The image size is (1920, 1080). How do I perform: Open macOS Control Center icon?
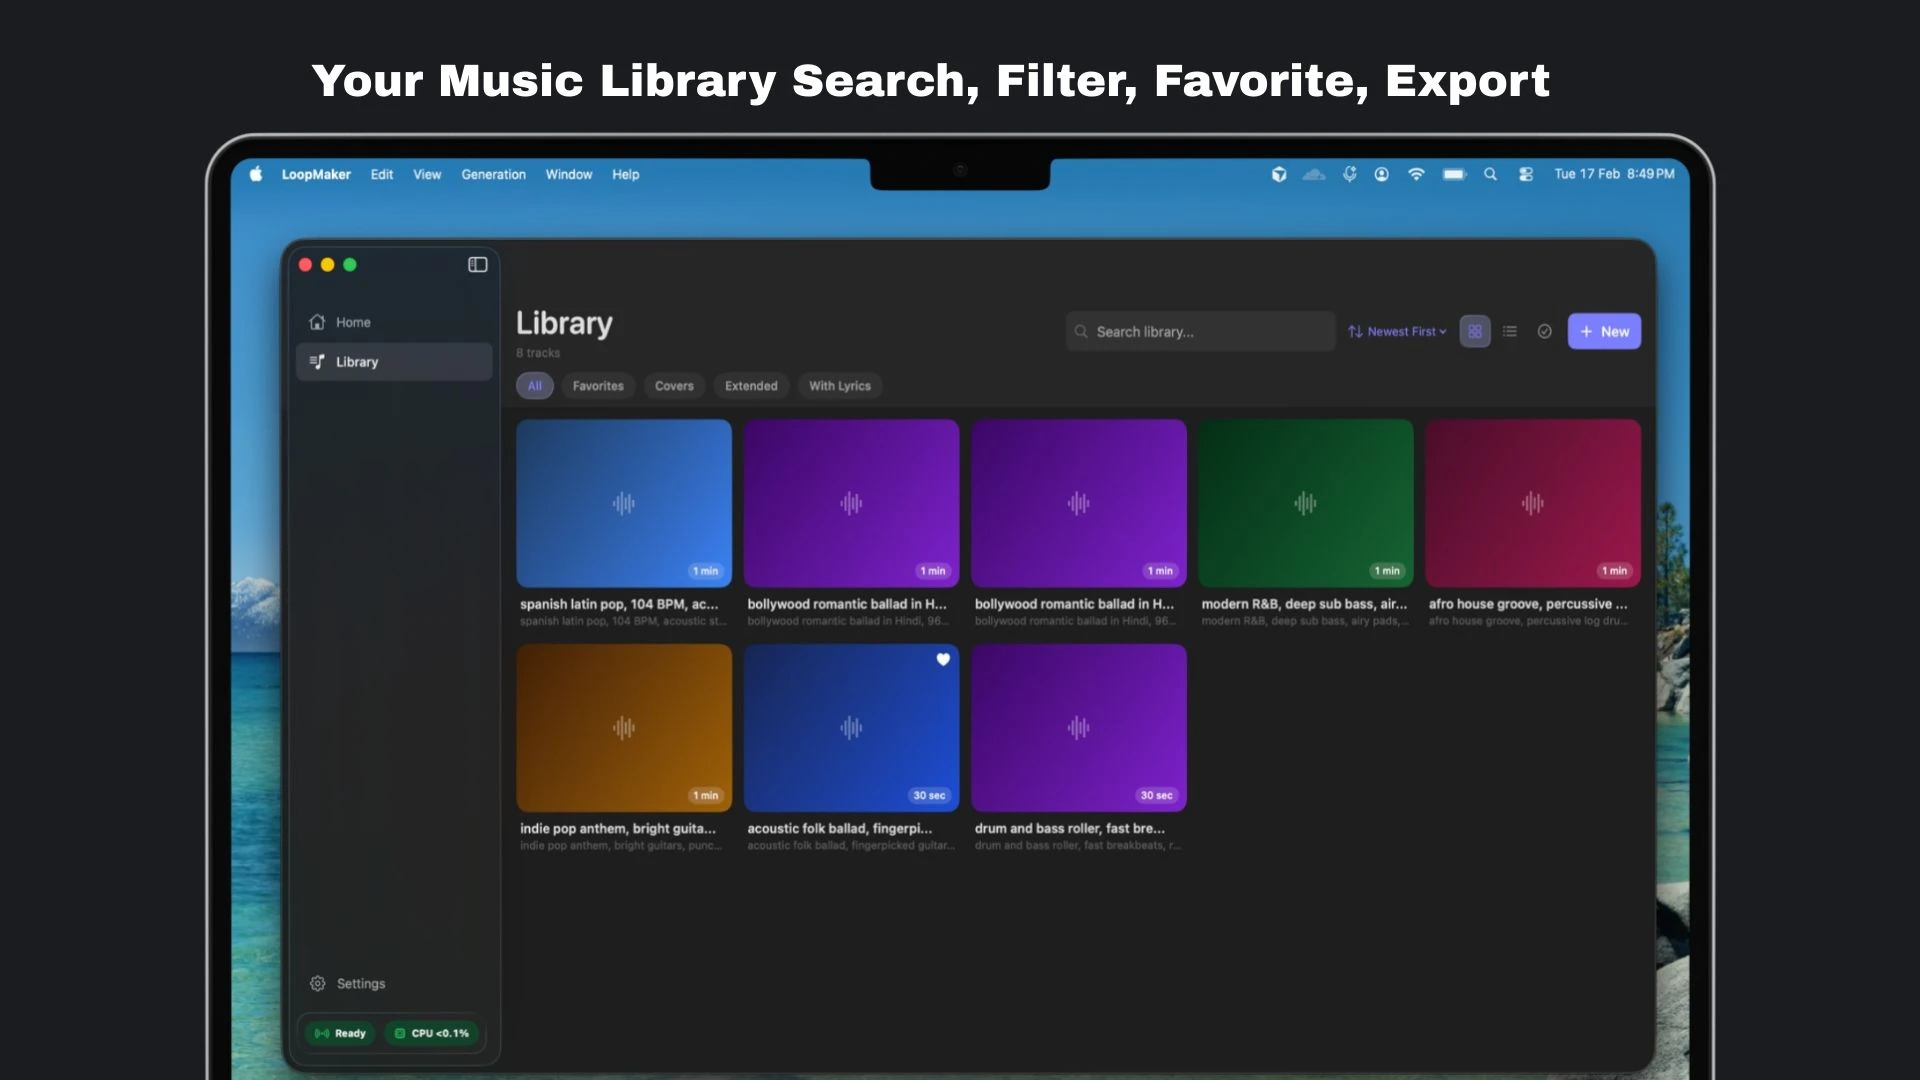1525,174
